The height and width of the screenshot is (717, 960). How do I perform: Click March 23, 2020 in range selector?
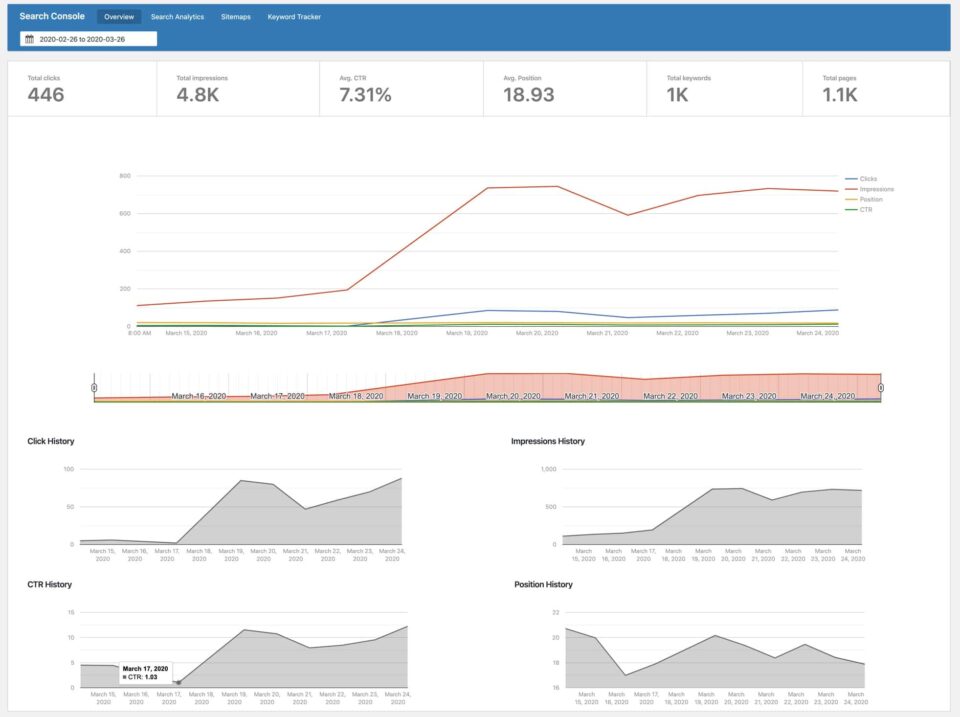coord(749,396)
